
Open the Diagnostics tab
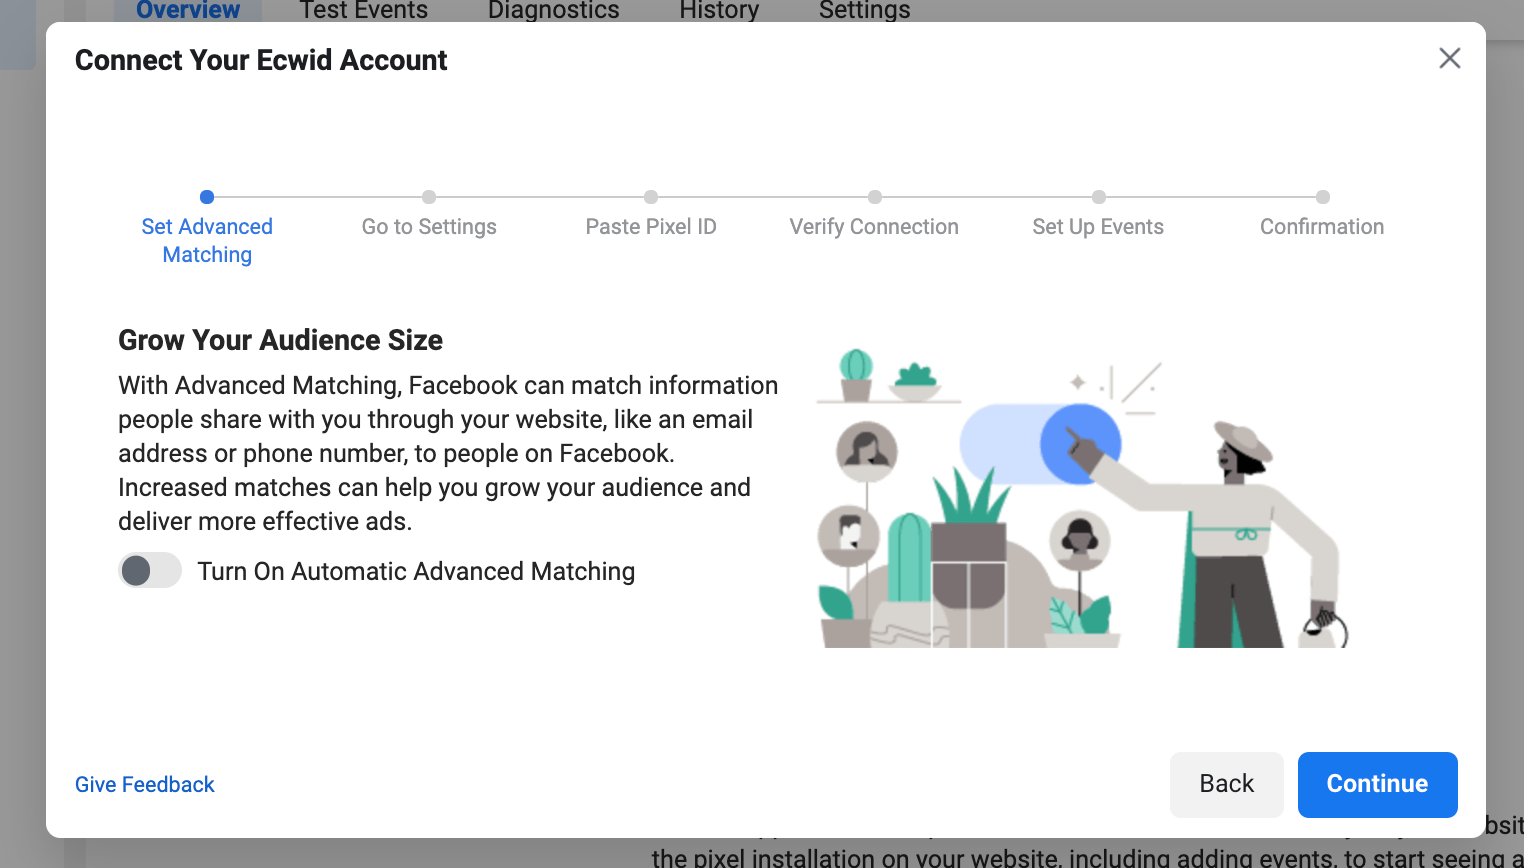coord(553,11)
